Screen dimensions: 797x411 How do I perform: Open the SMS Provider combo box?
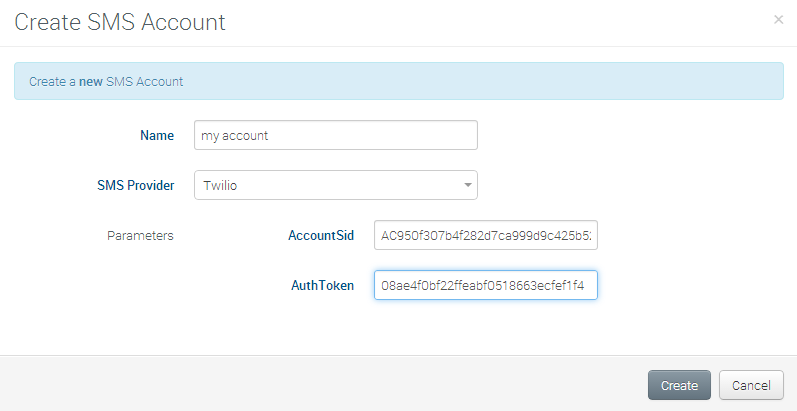coord(335,185)
